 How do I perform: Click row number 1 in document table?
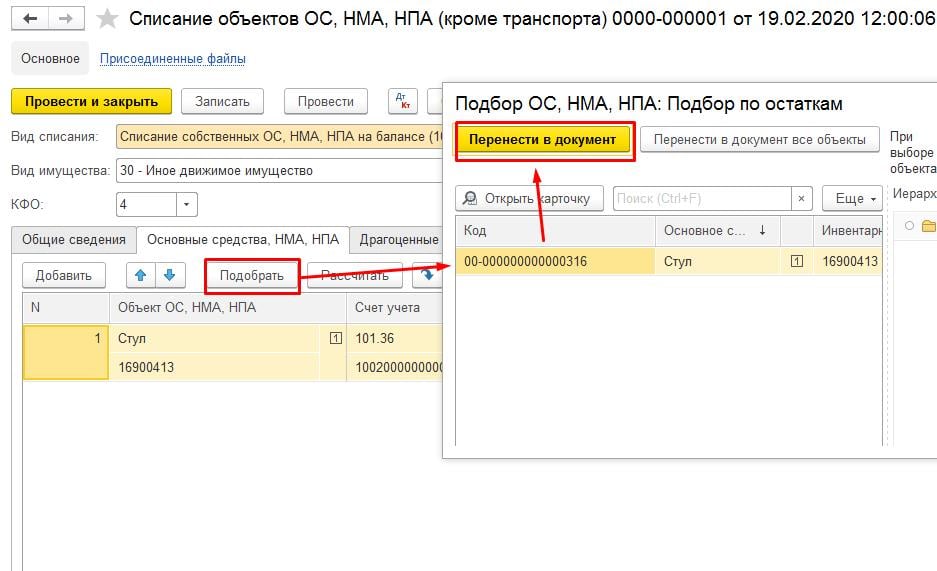click(x=66, y=352)
